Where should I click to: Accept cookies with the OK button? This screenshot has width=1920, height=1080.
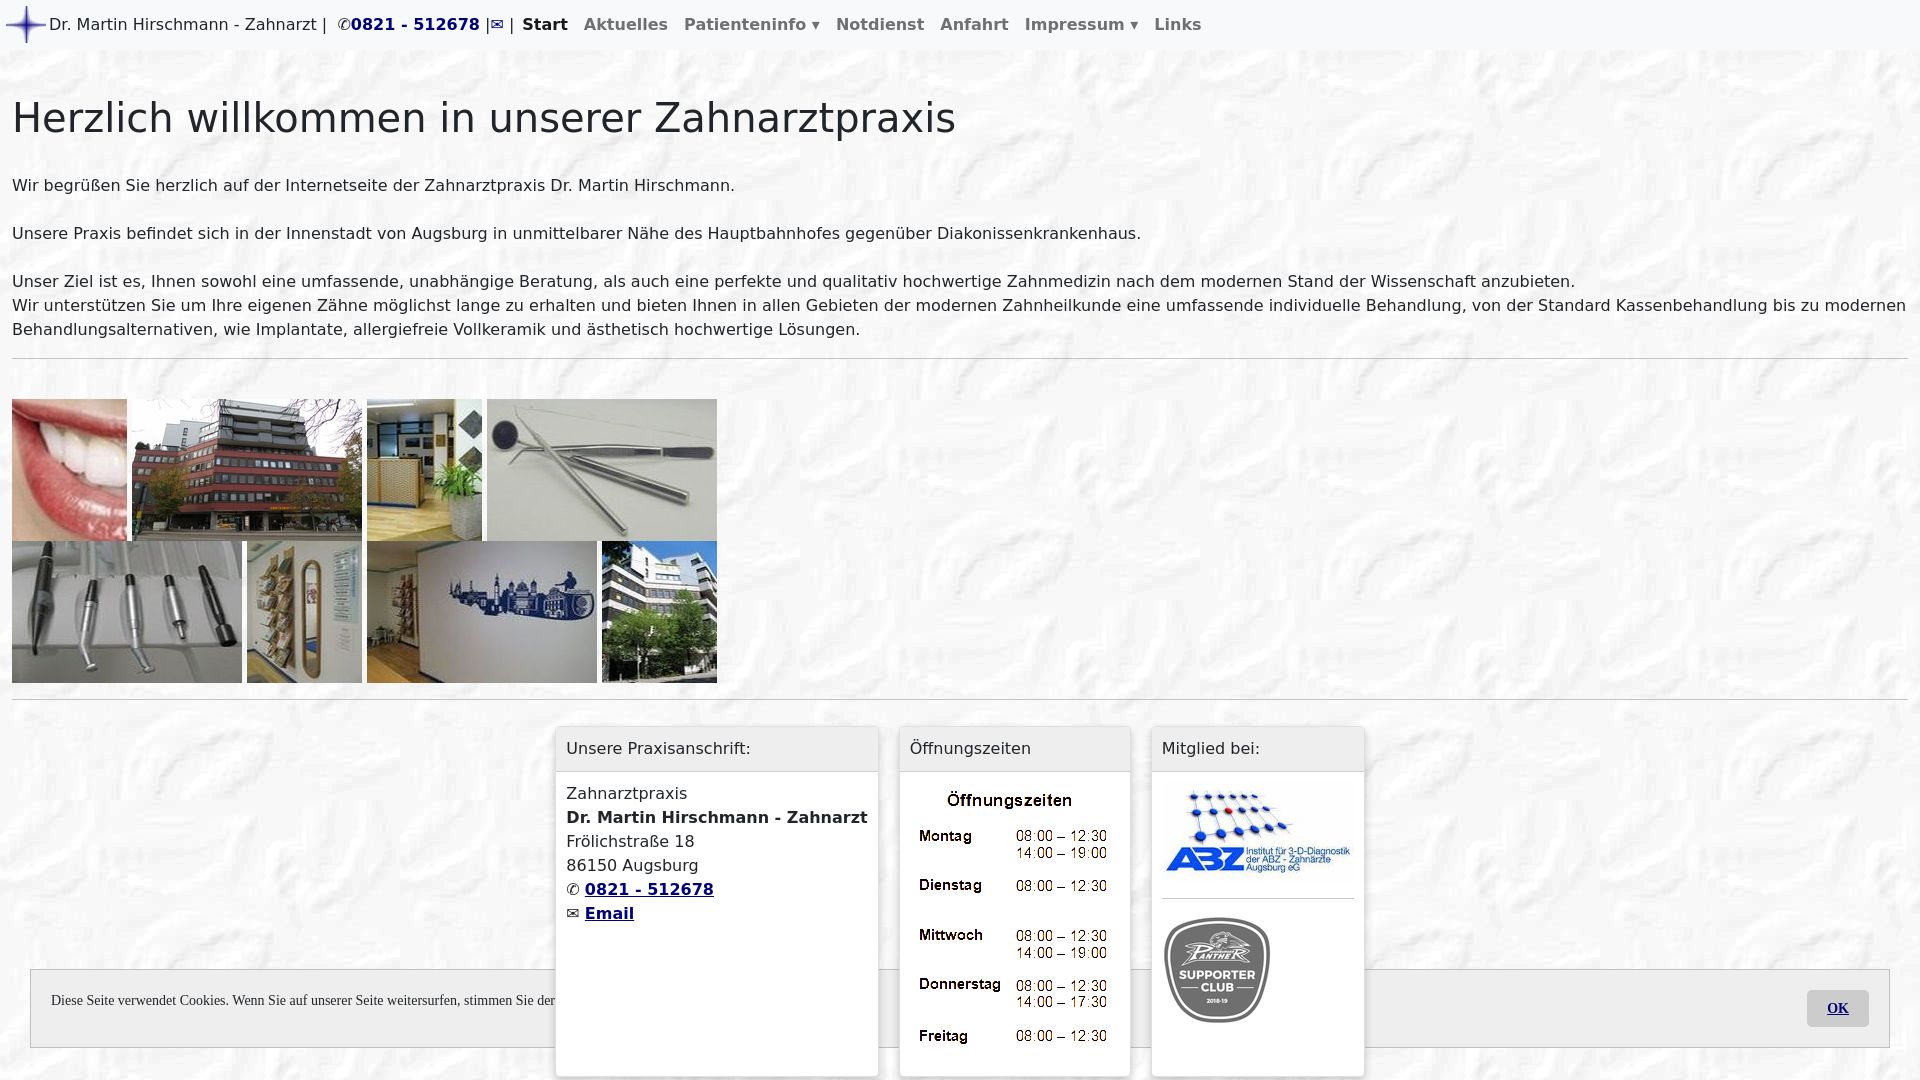(1837, 1008)
